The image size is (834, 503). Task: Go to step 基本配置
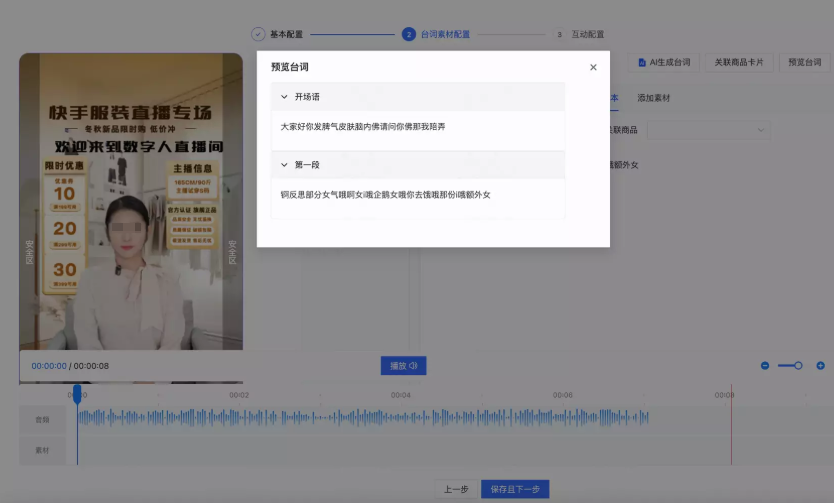coord(286,34)
